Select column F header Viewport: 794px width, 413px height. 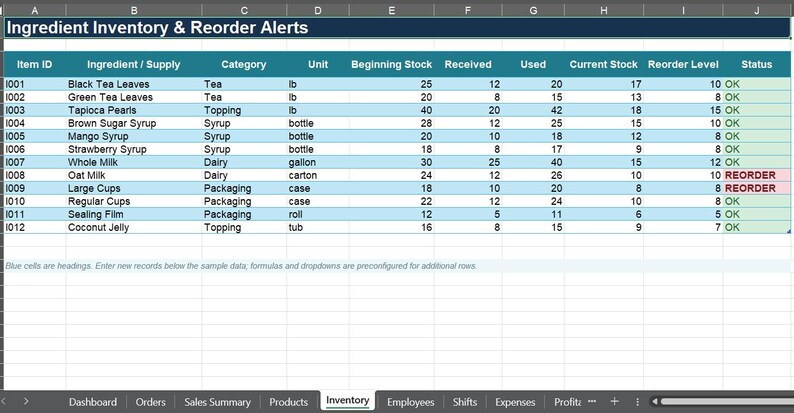[x=468, y=11]
